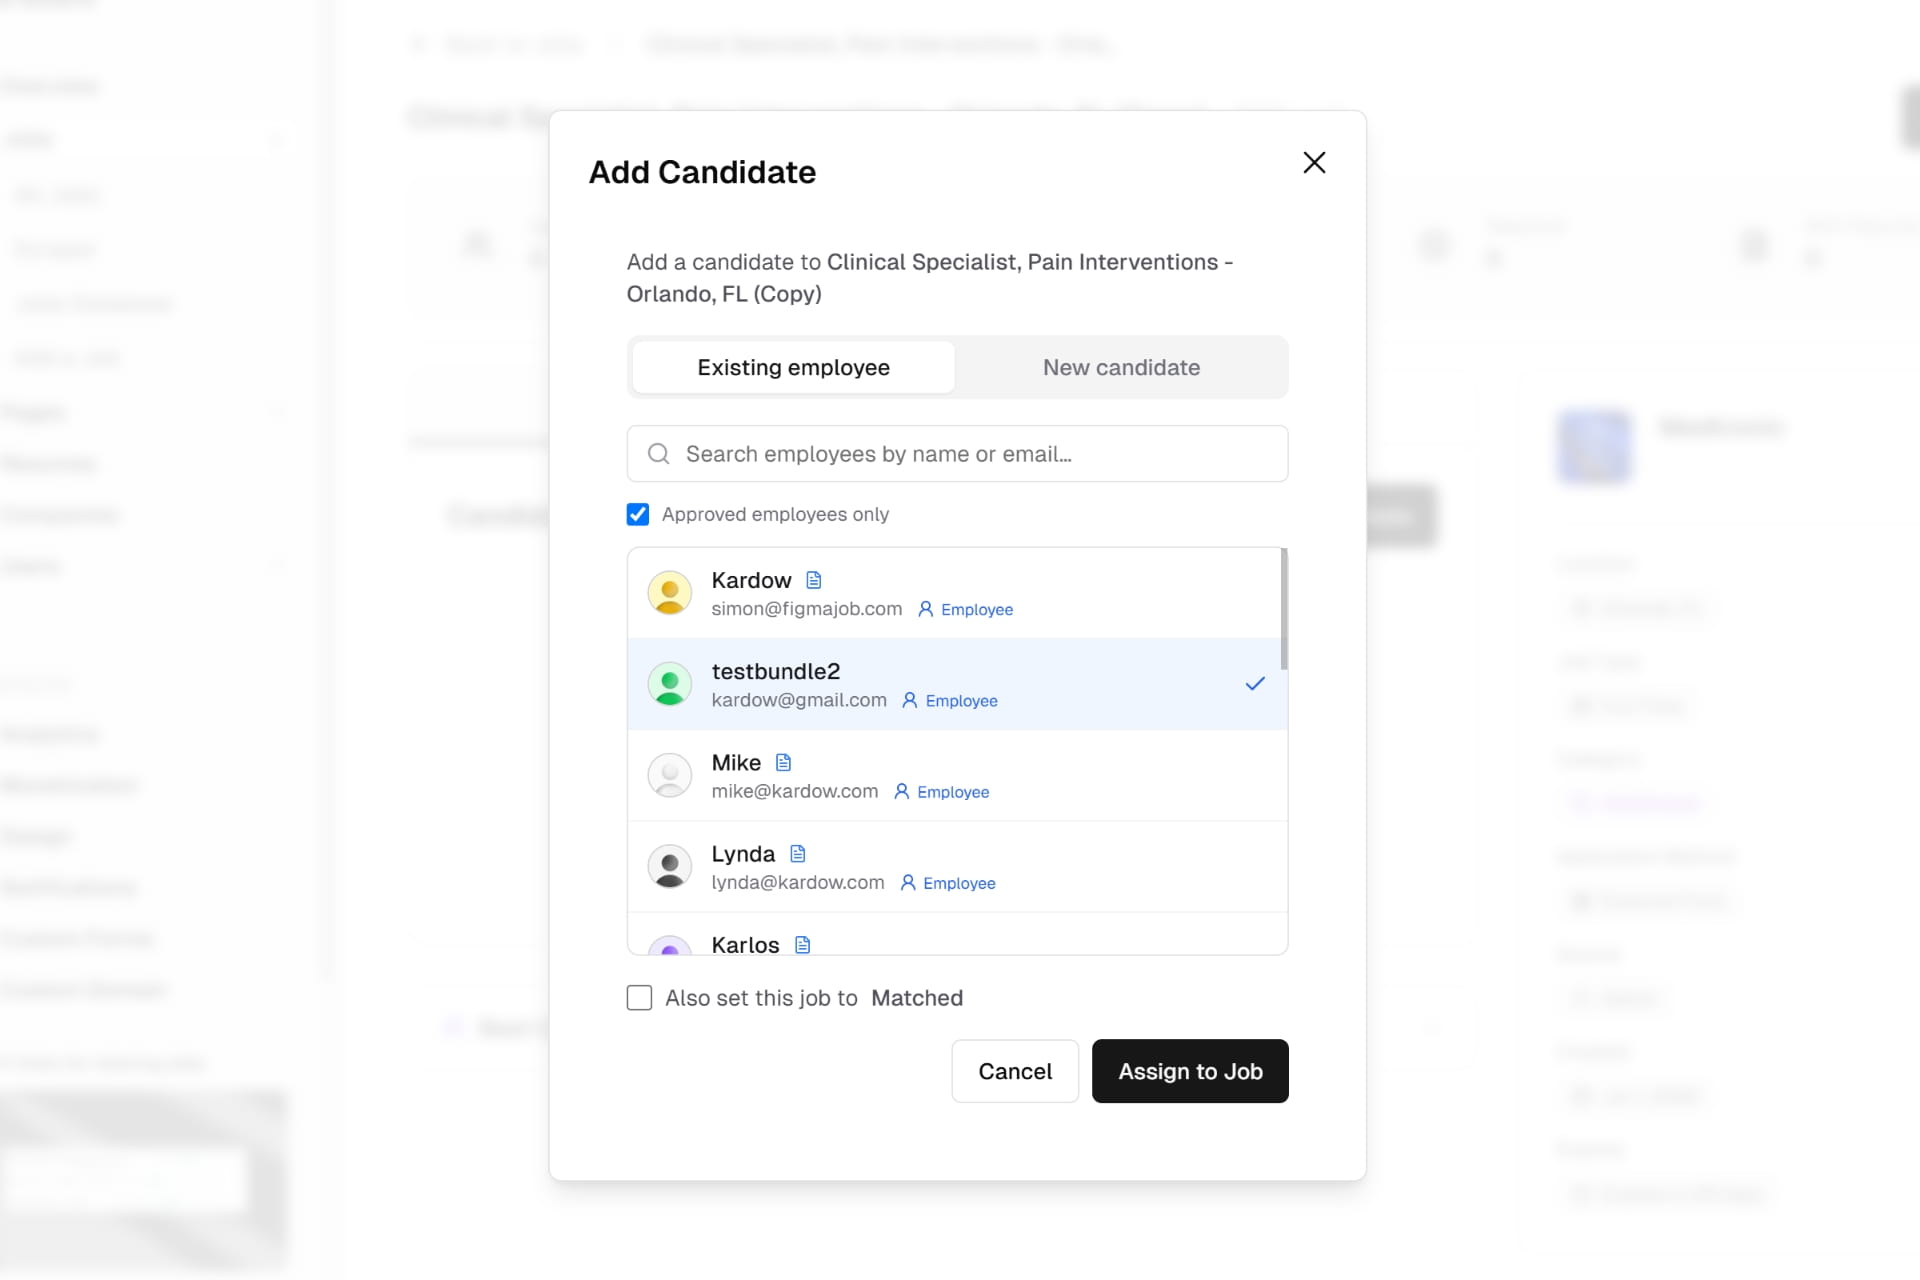
Task: Focus the employee search field
Action: [x=957, y=454]
